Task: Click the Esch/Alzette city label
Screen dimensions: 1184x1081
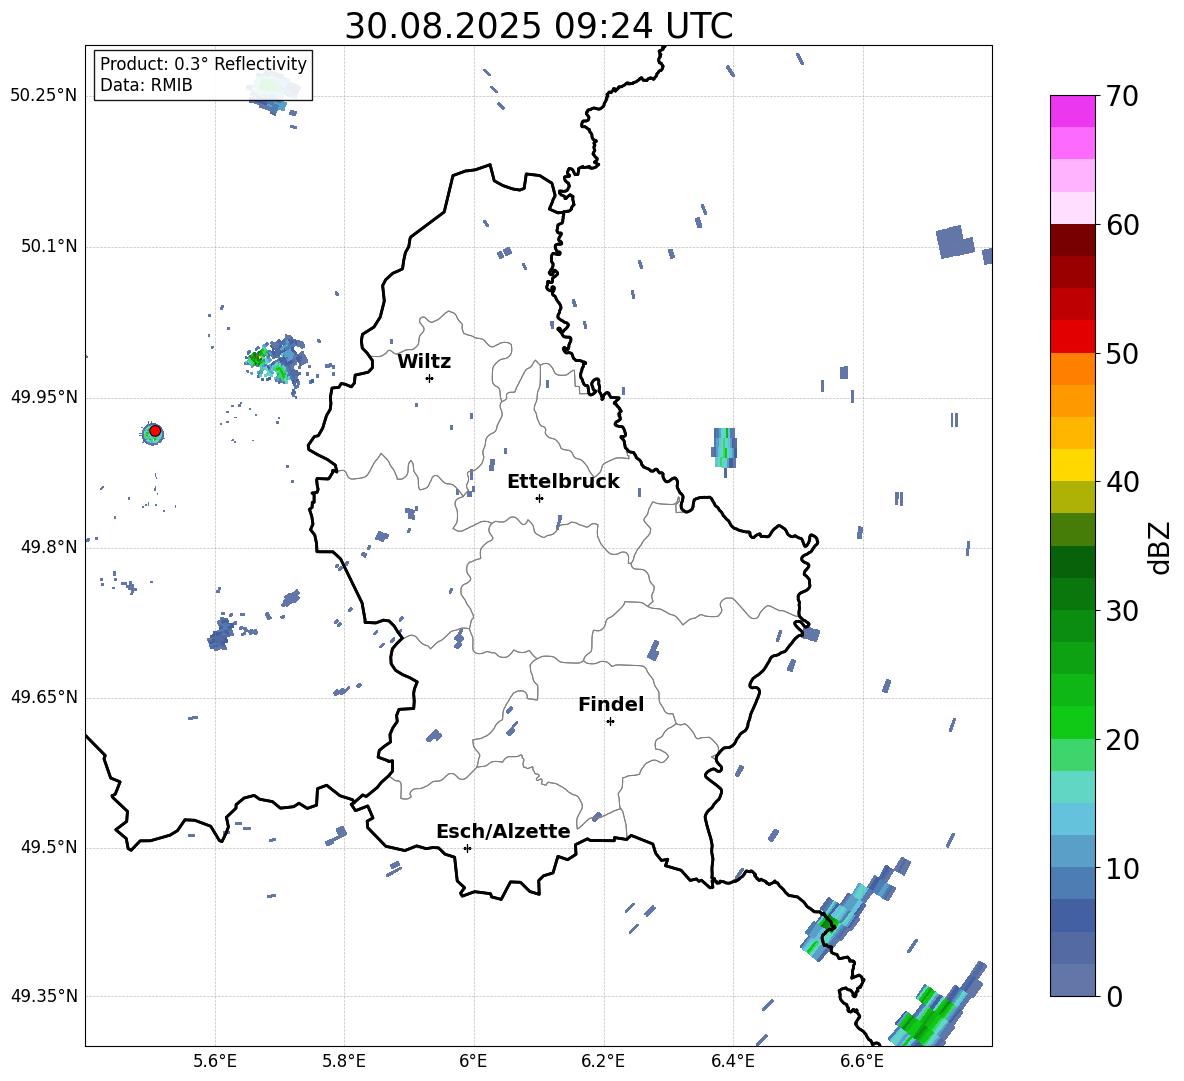Action: 503,831
